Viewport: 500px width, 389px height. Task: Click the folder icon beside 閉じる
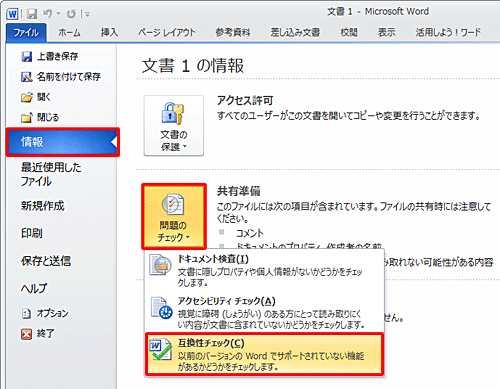pos(27,118)
